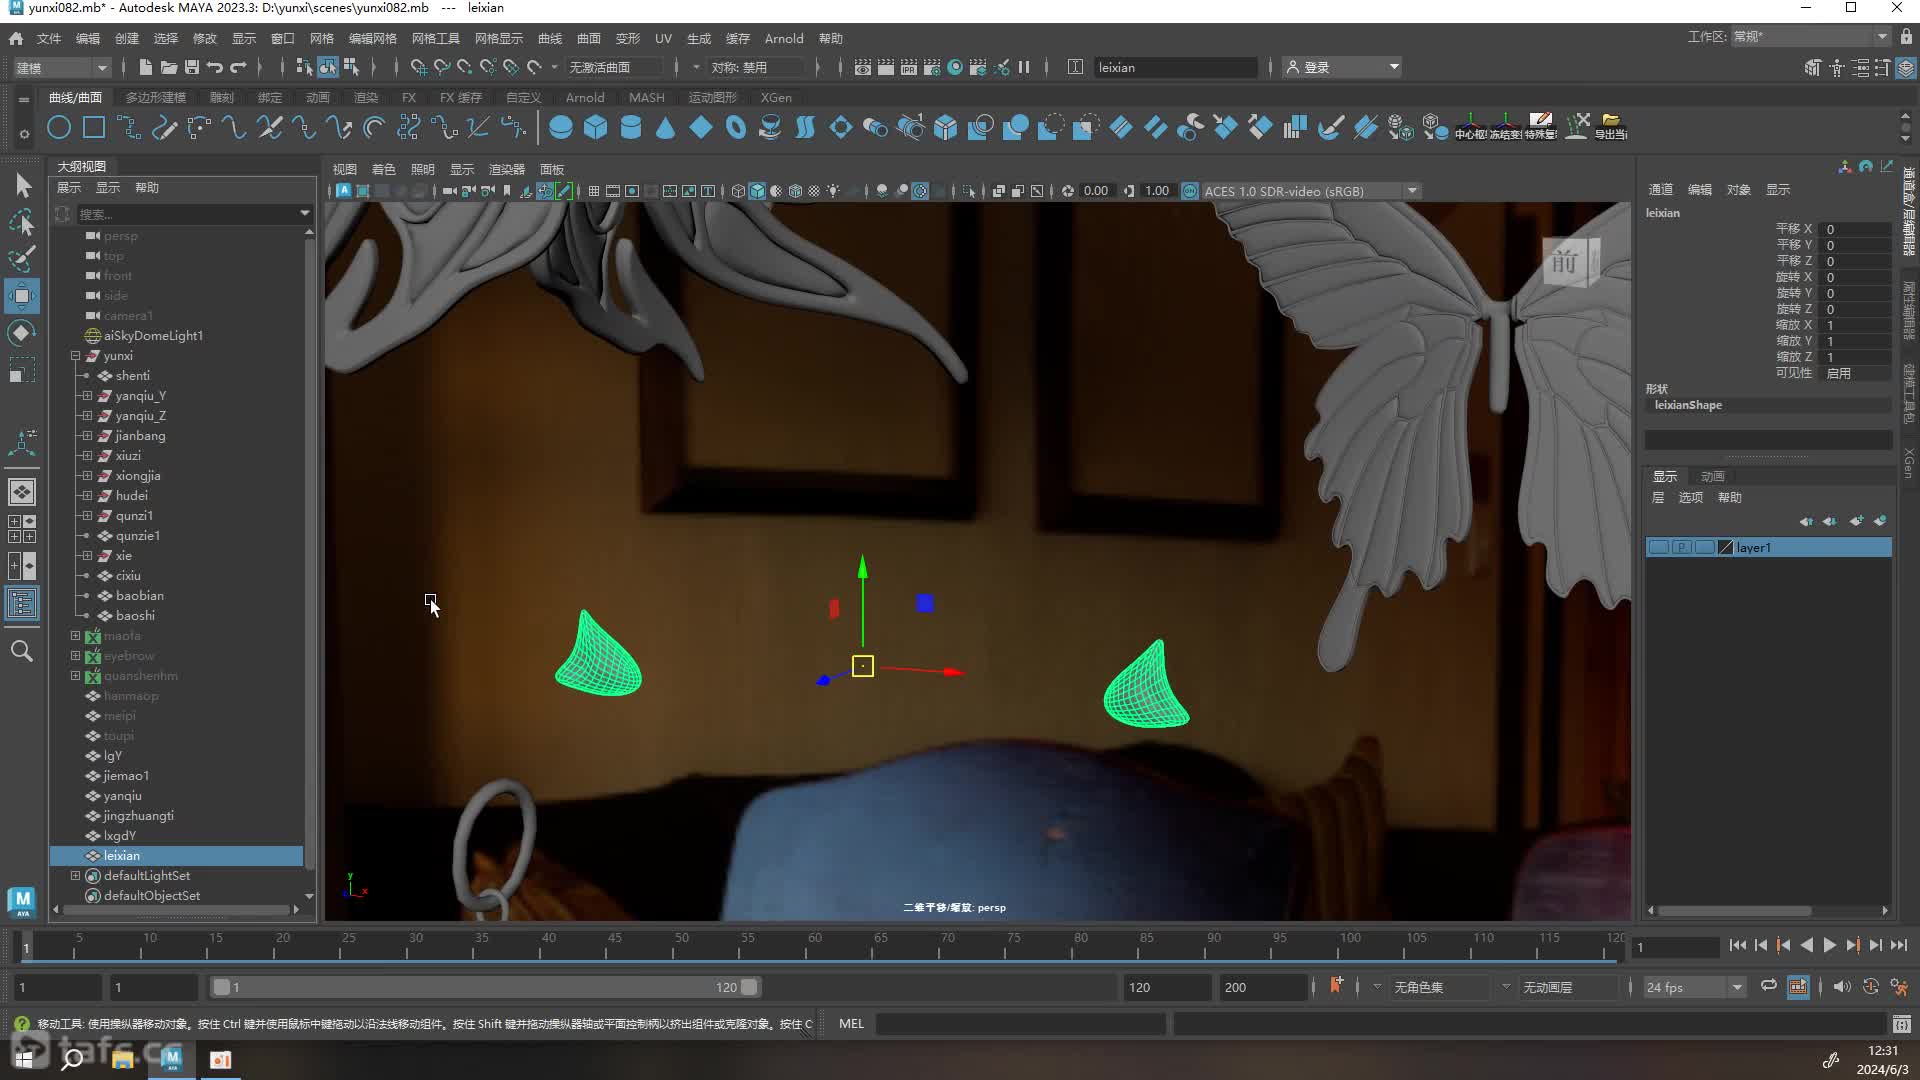Image resolution: width=1920 pixels, height=1080 pixels.
Task: Select the aiSkyDomeLight1 node
Action: pyautogui.click(x=152, y=336)
